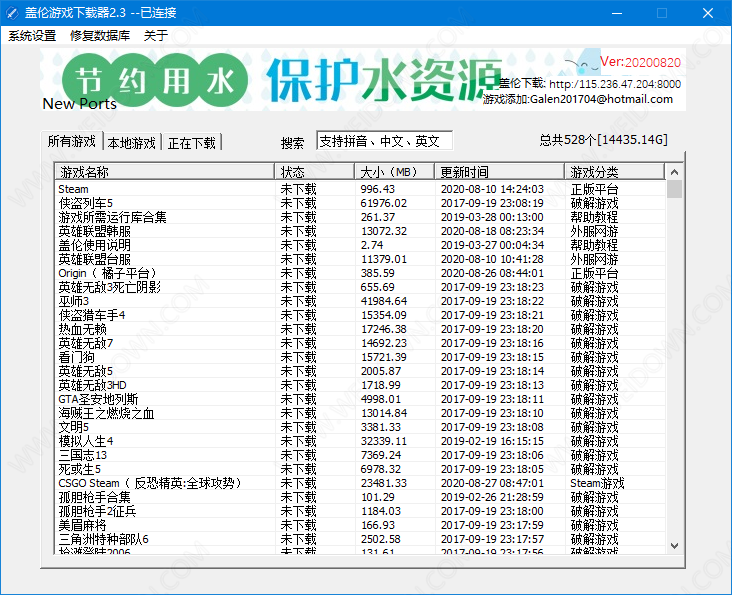Sort by the 状态 column header
Image resolution: width=732 pixels, height=595 pixels.
coord(314,172)
